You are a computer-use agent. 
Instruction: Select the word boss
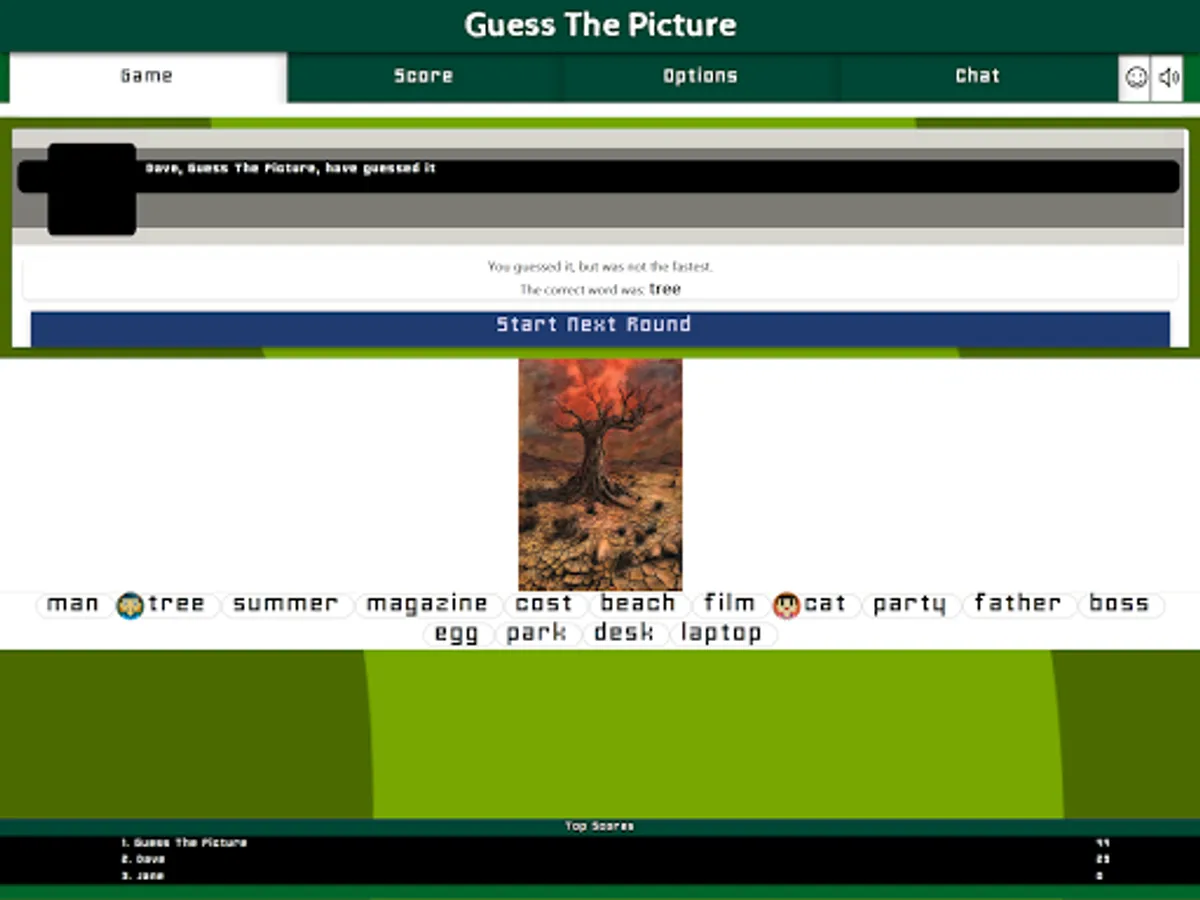click(x=1119, y=605)
